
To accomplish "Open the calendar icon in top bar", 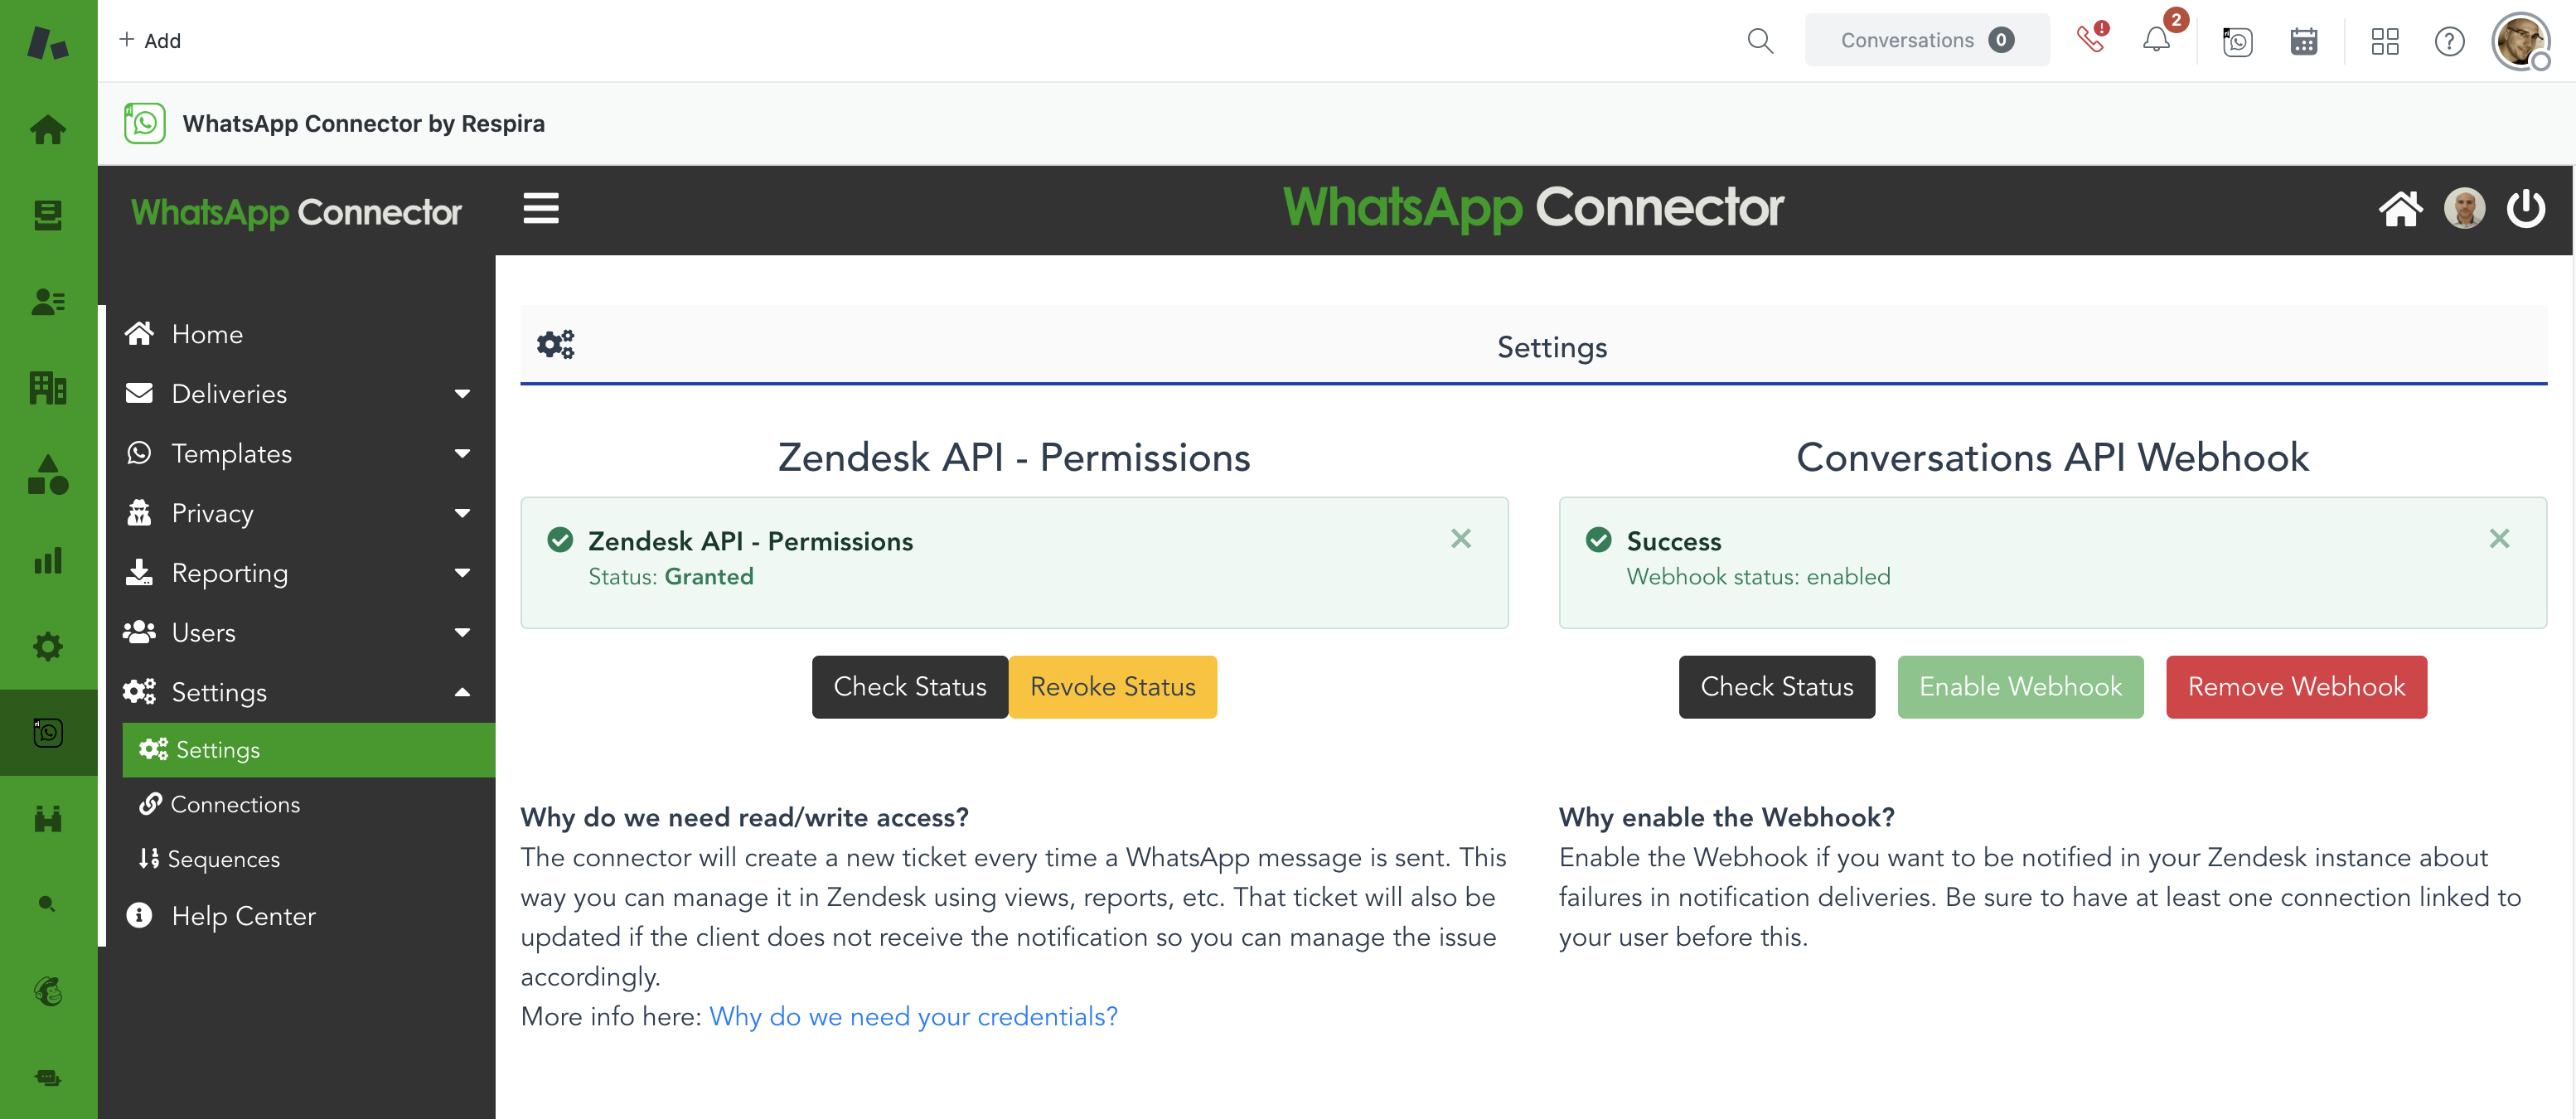I will click(x=2303, y=41).
